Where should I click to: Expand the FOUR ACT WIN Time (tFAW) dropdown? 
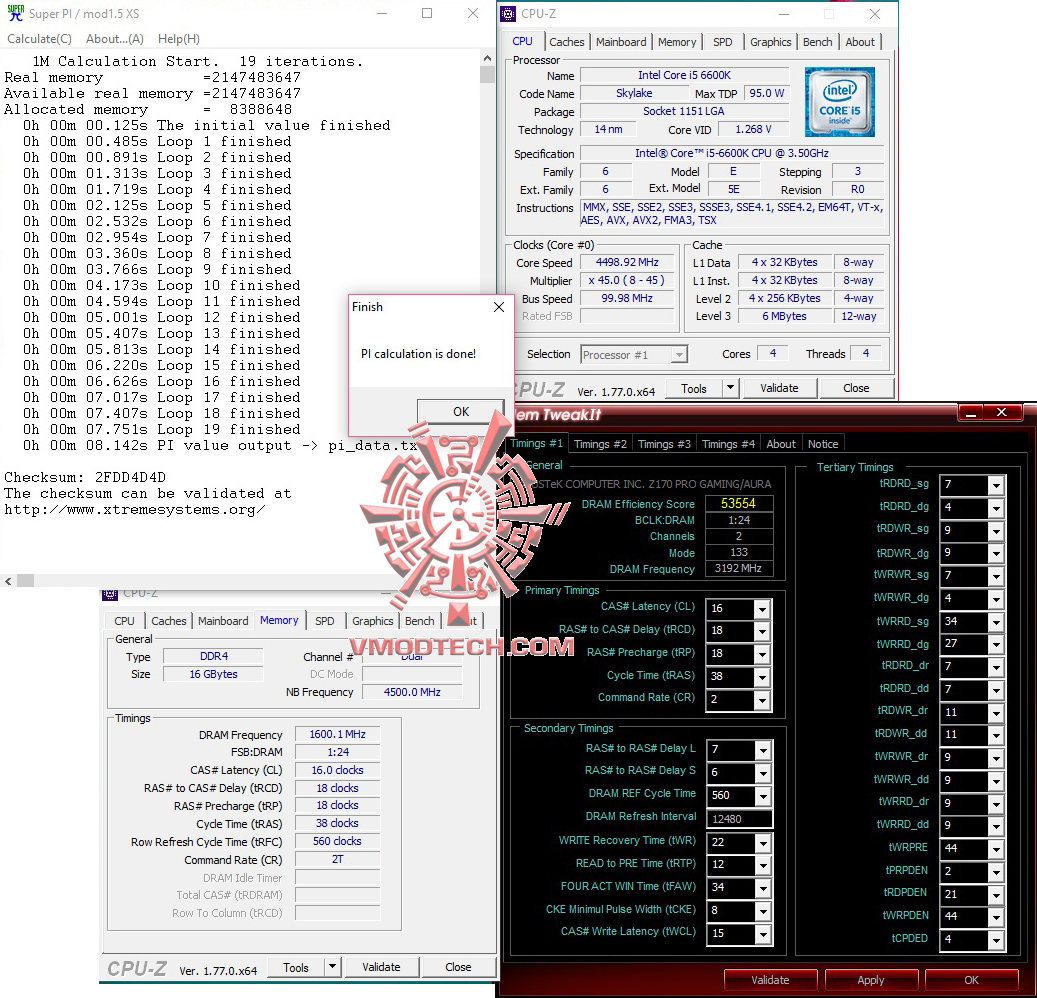coord(763,888)
